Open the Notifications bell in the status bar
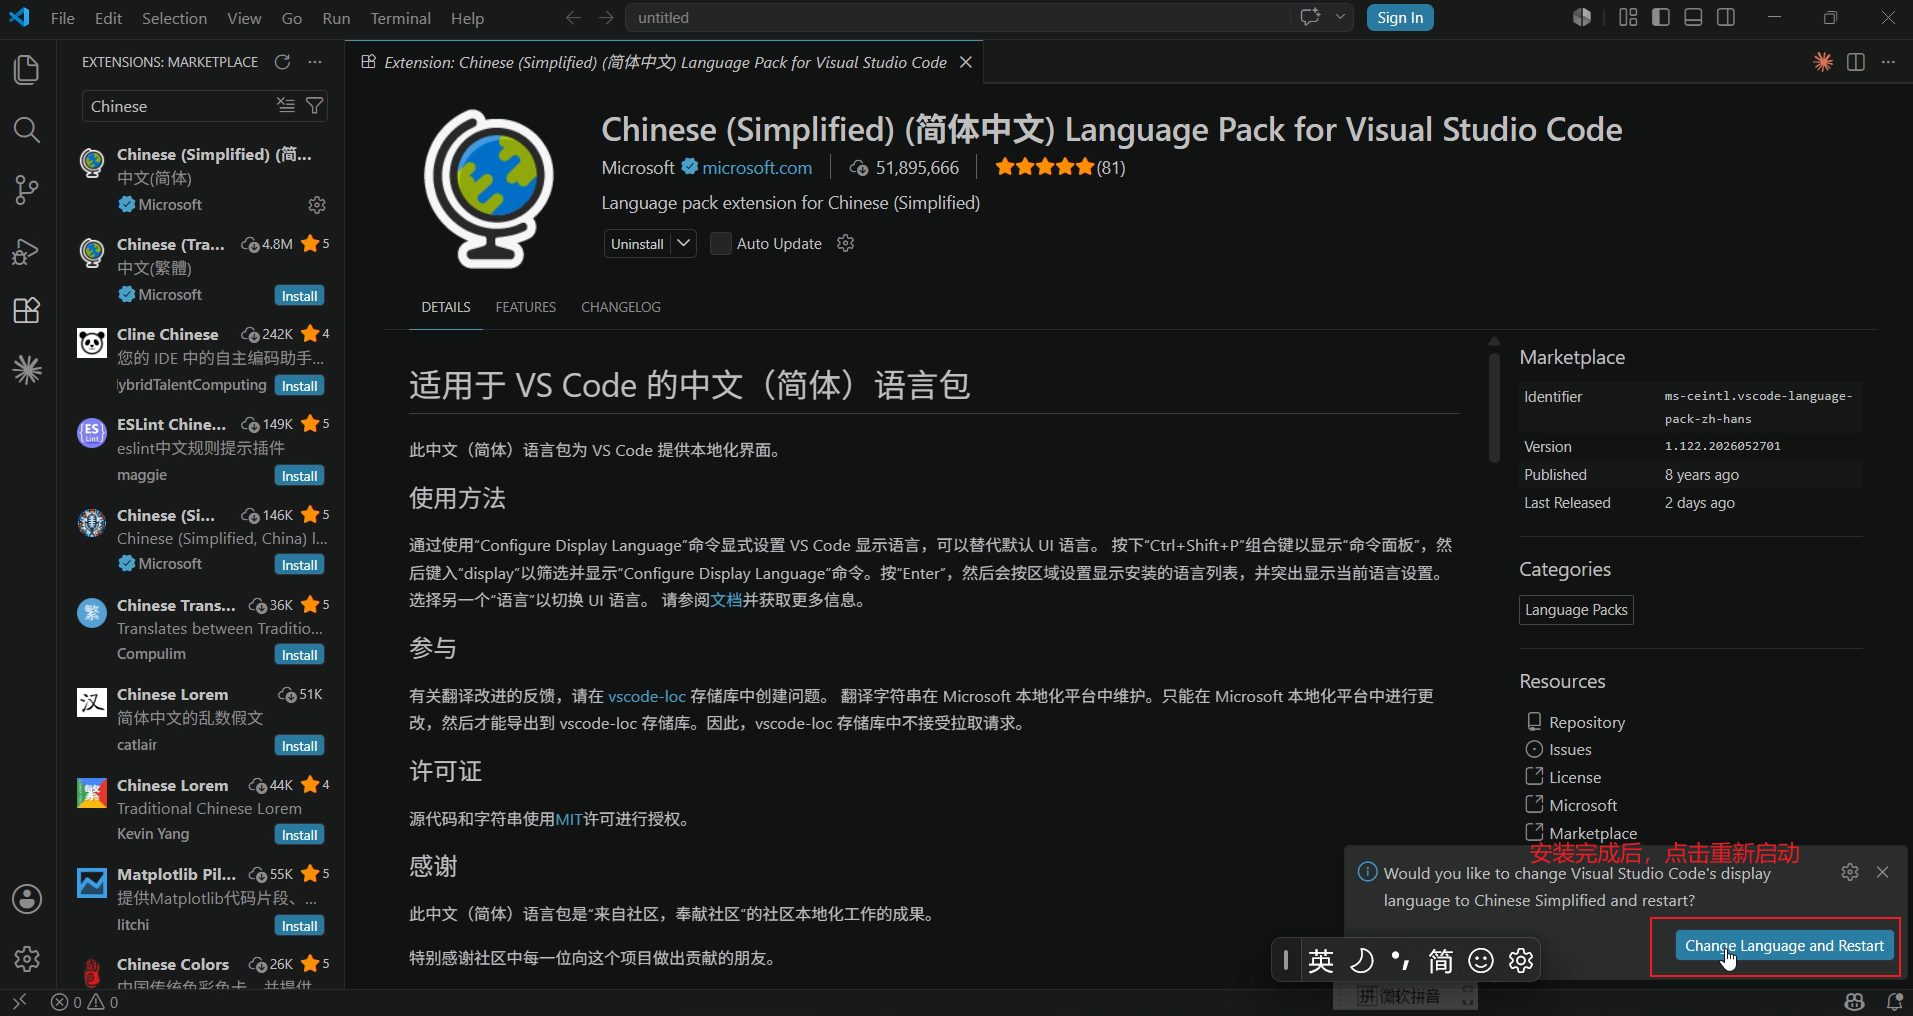Viewport: 1913px width, 1016px height. click(x=1894, y=1002)
